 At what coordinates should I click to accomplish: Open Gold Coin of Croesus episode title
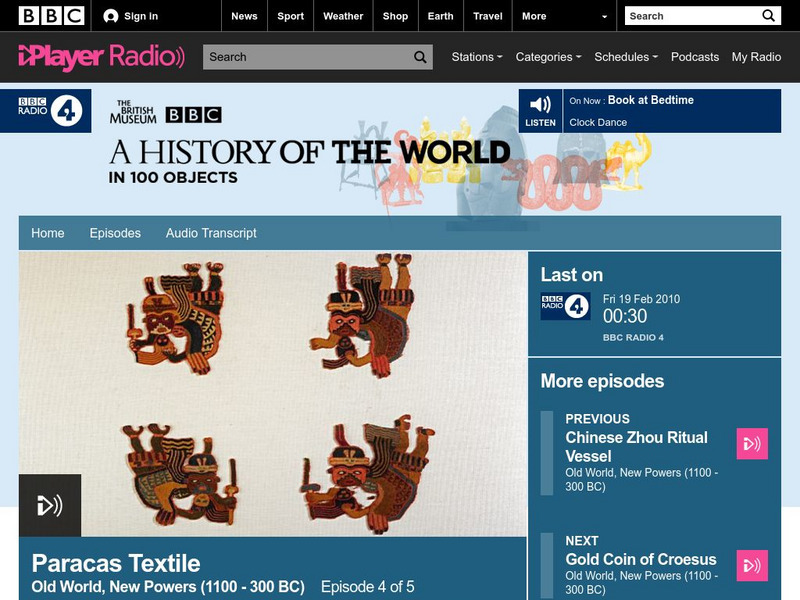[641, 559]
